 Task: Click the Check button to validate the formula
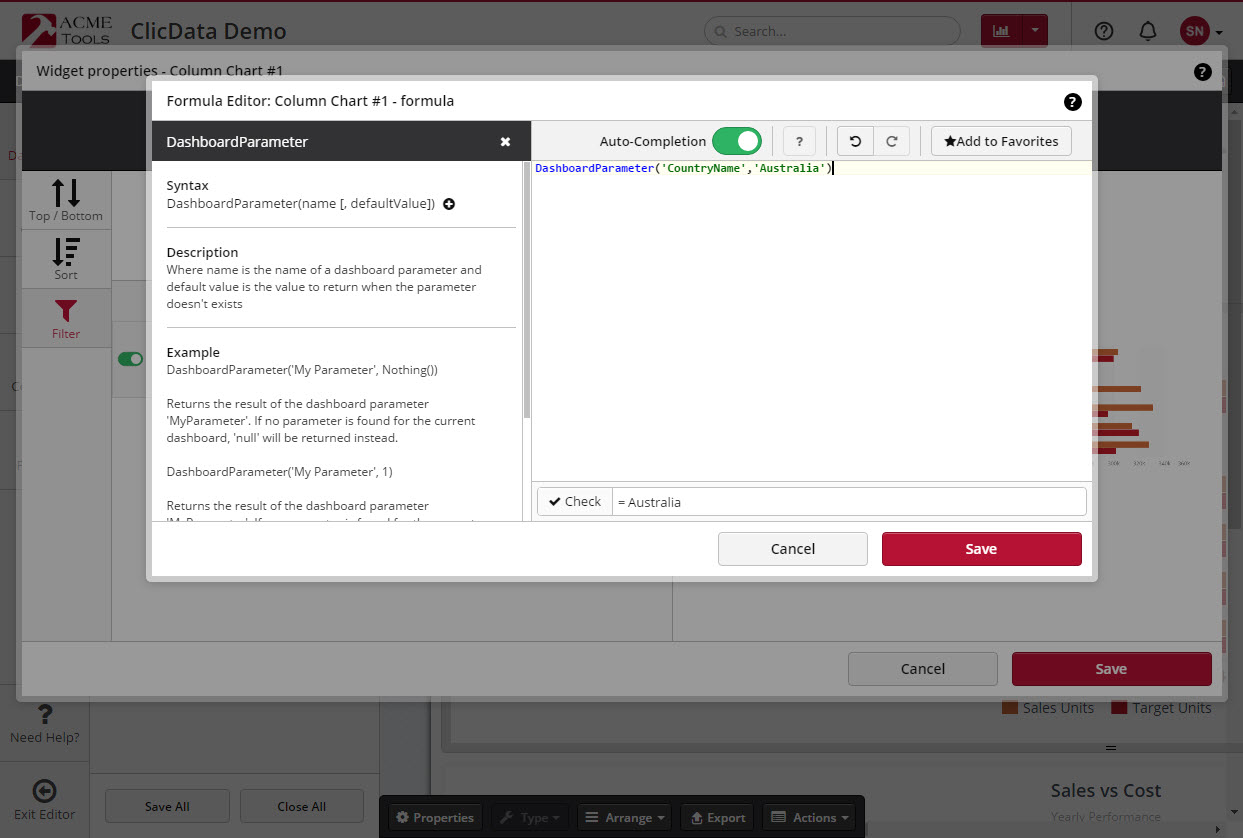(x=573, y=501)
